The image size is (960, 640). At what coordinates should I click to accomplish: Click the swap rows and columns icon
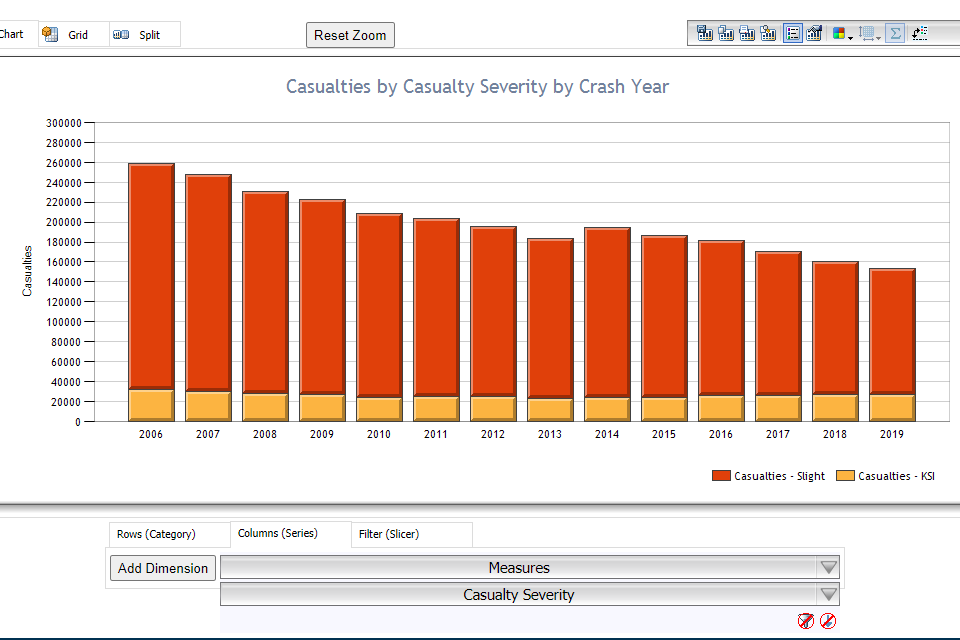tap(920, 33)
